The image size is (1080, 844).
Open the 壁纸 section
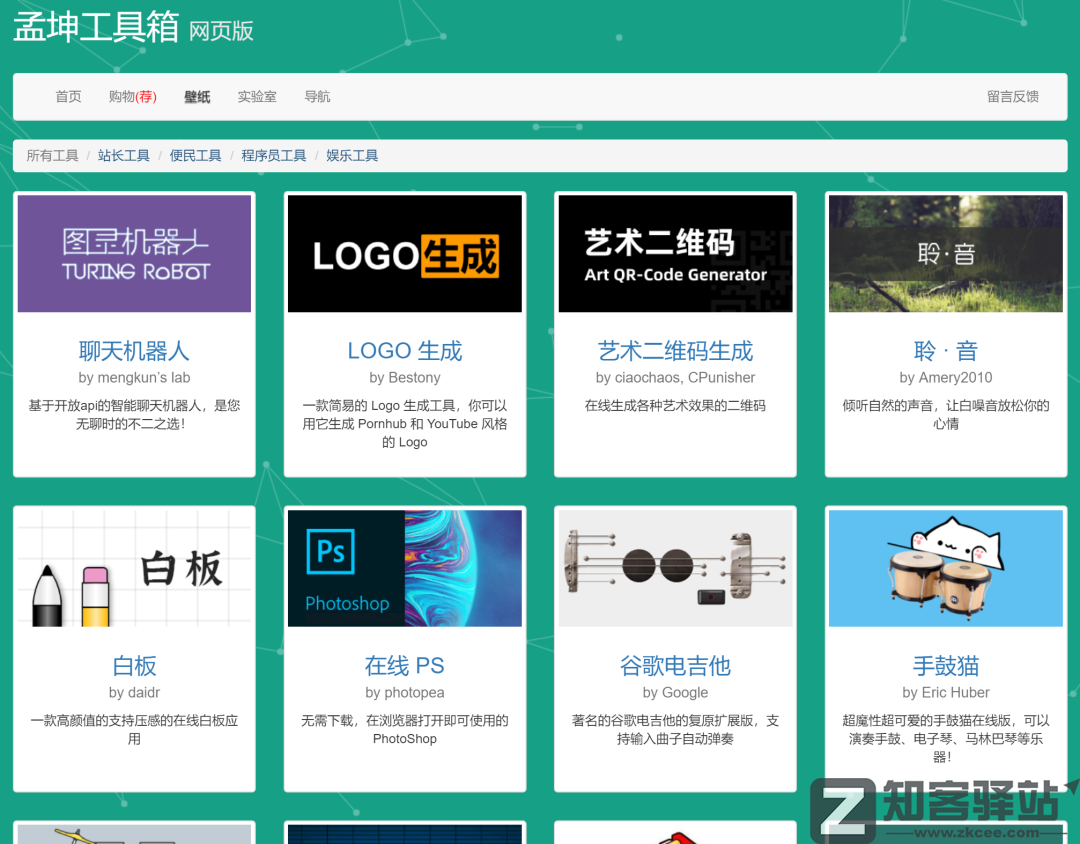[196, 96]
